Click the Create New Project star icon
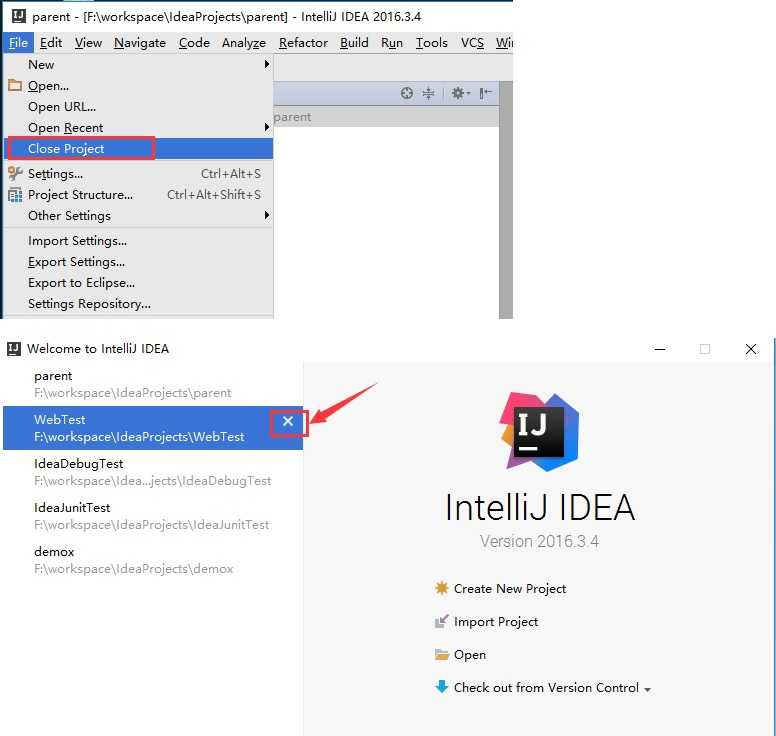This screenshot has width=776, height=736. pyautogui.click(x=441, y=588)
